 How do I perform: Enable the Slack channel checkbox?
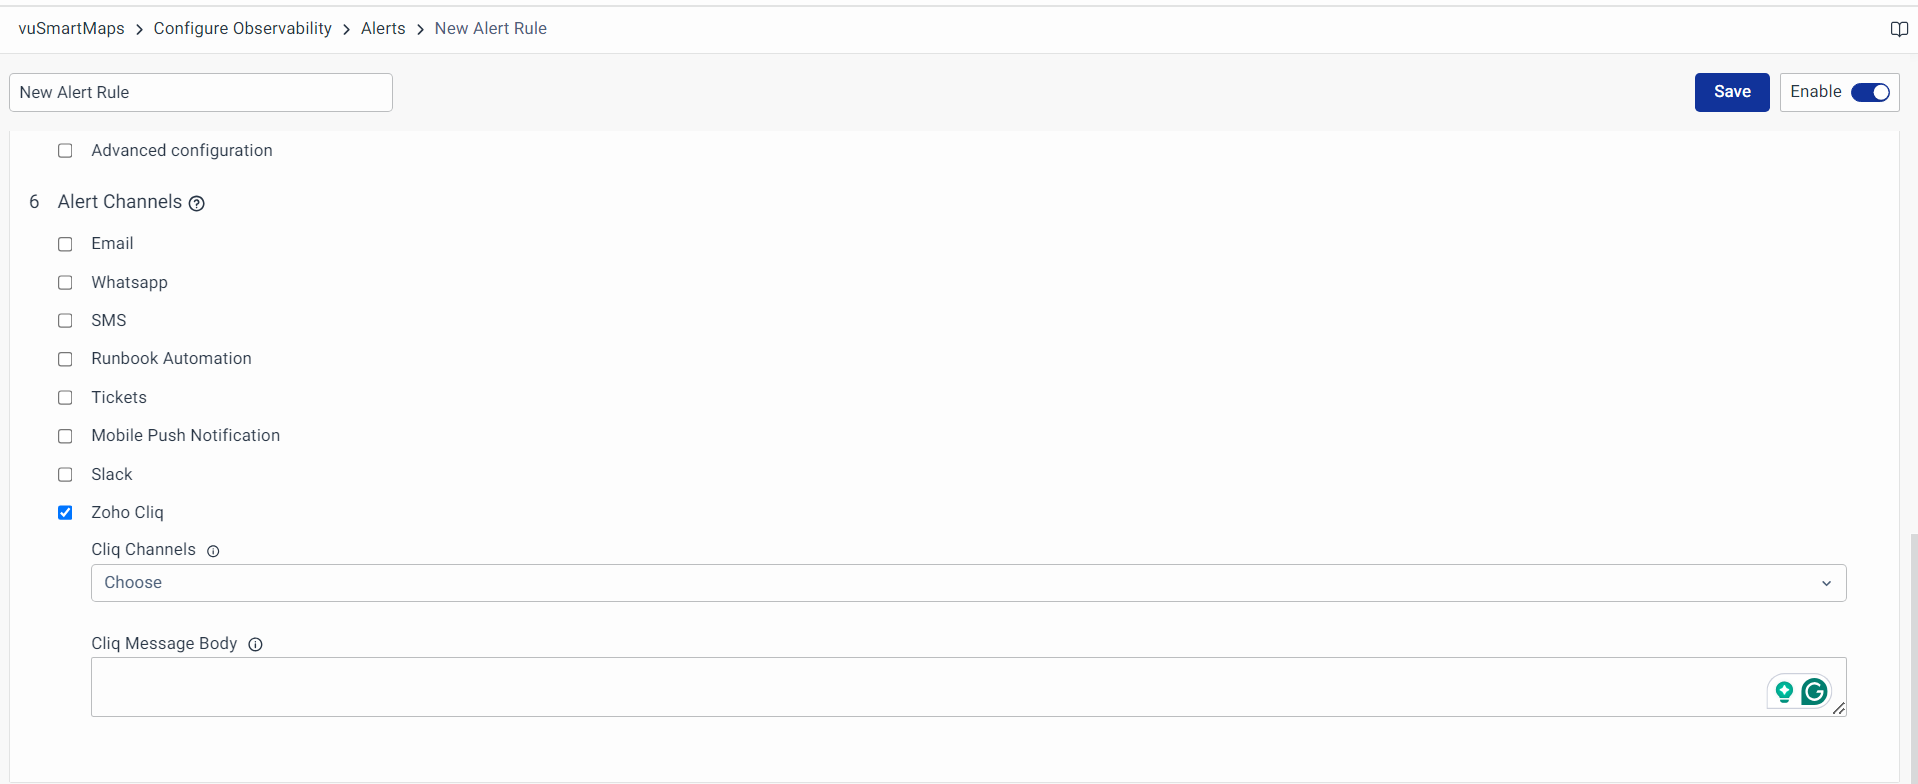pyautogui.click(x=65, y=475)
